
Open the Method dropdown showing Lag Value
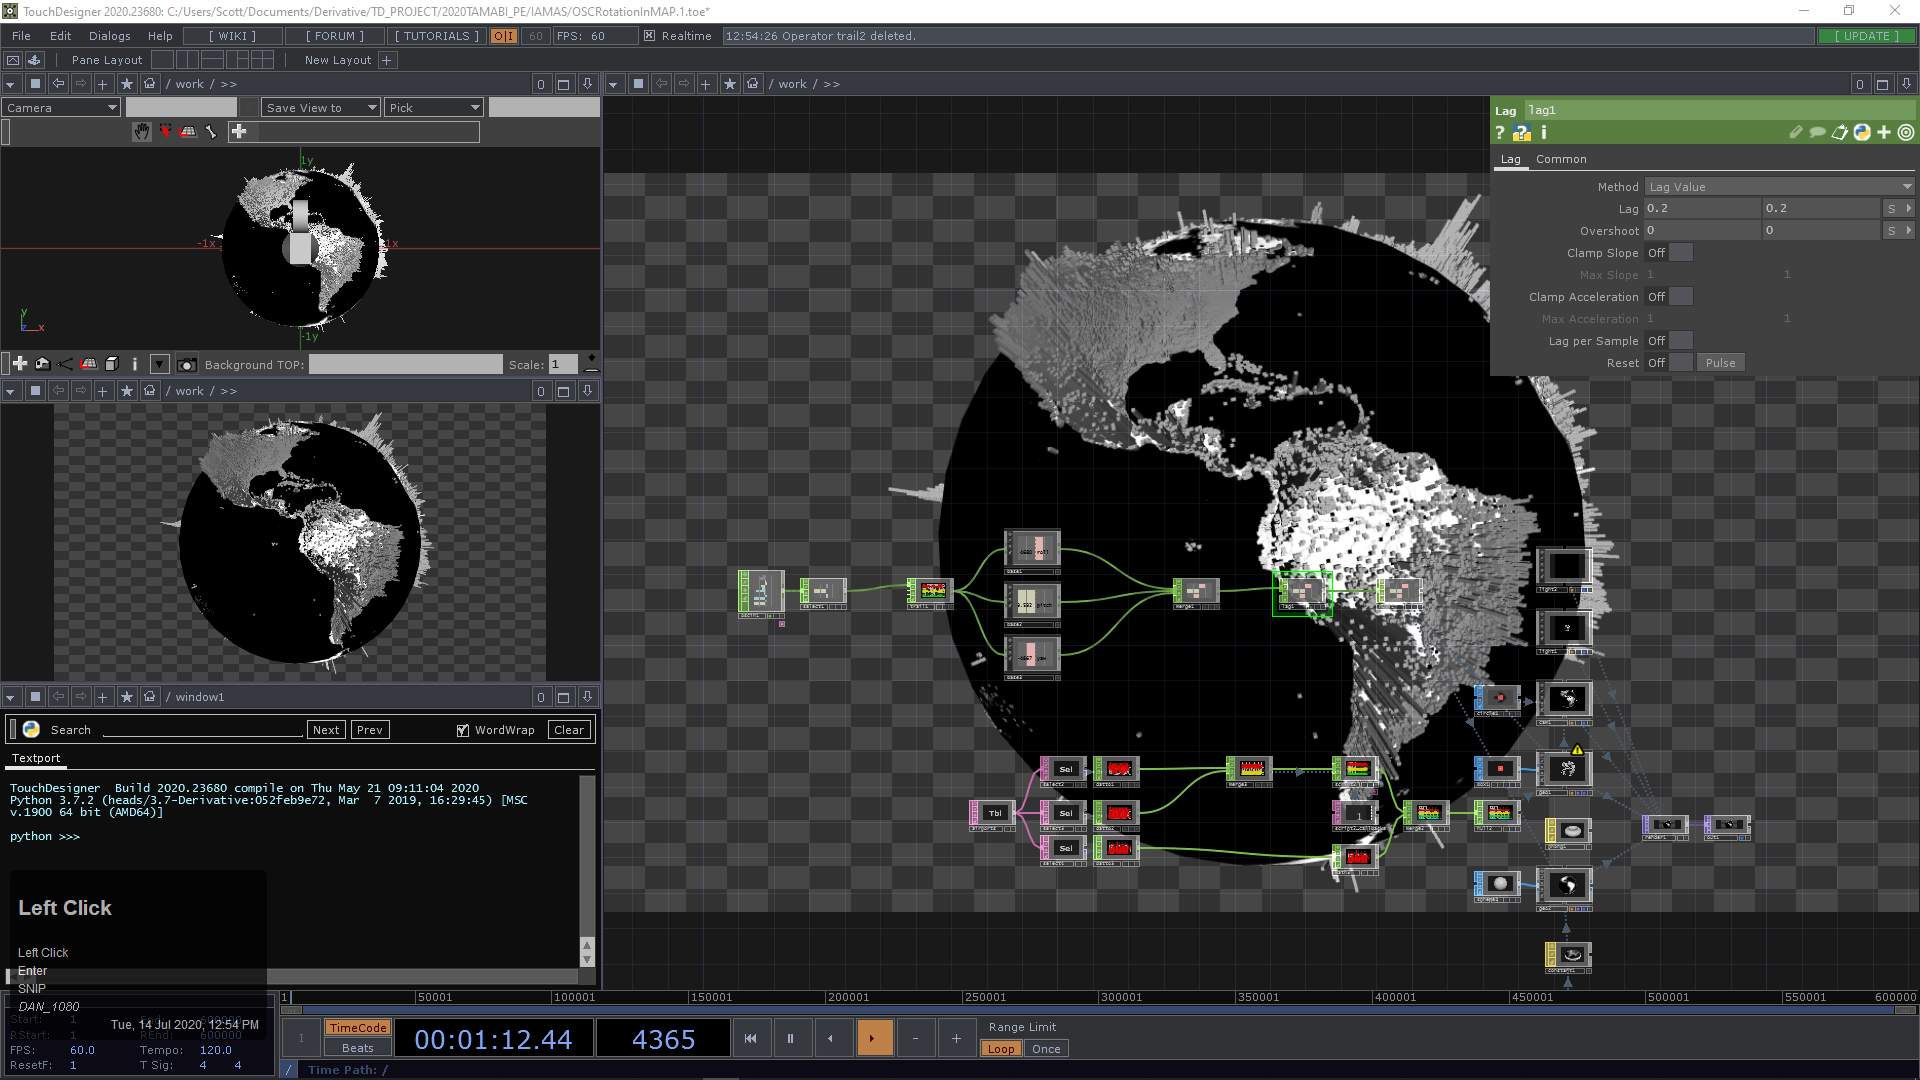(1780, 187)
